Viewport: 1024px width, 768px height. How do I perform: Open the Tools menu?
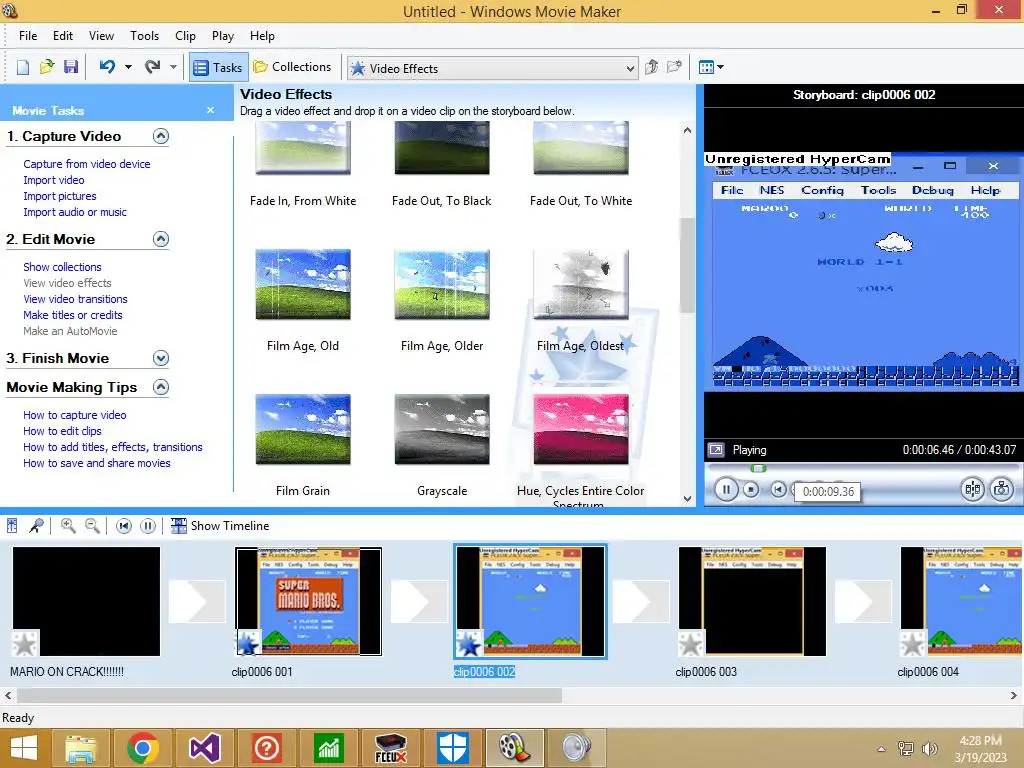(144, 36)
